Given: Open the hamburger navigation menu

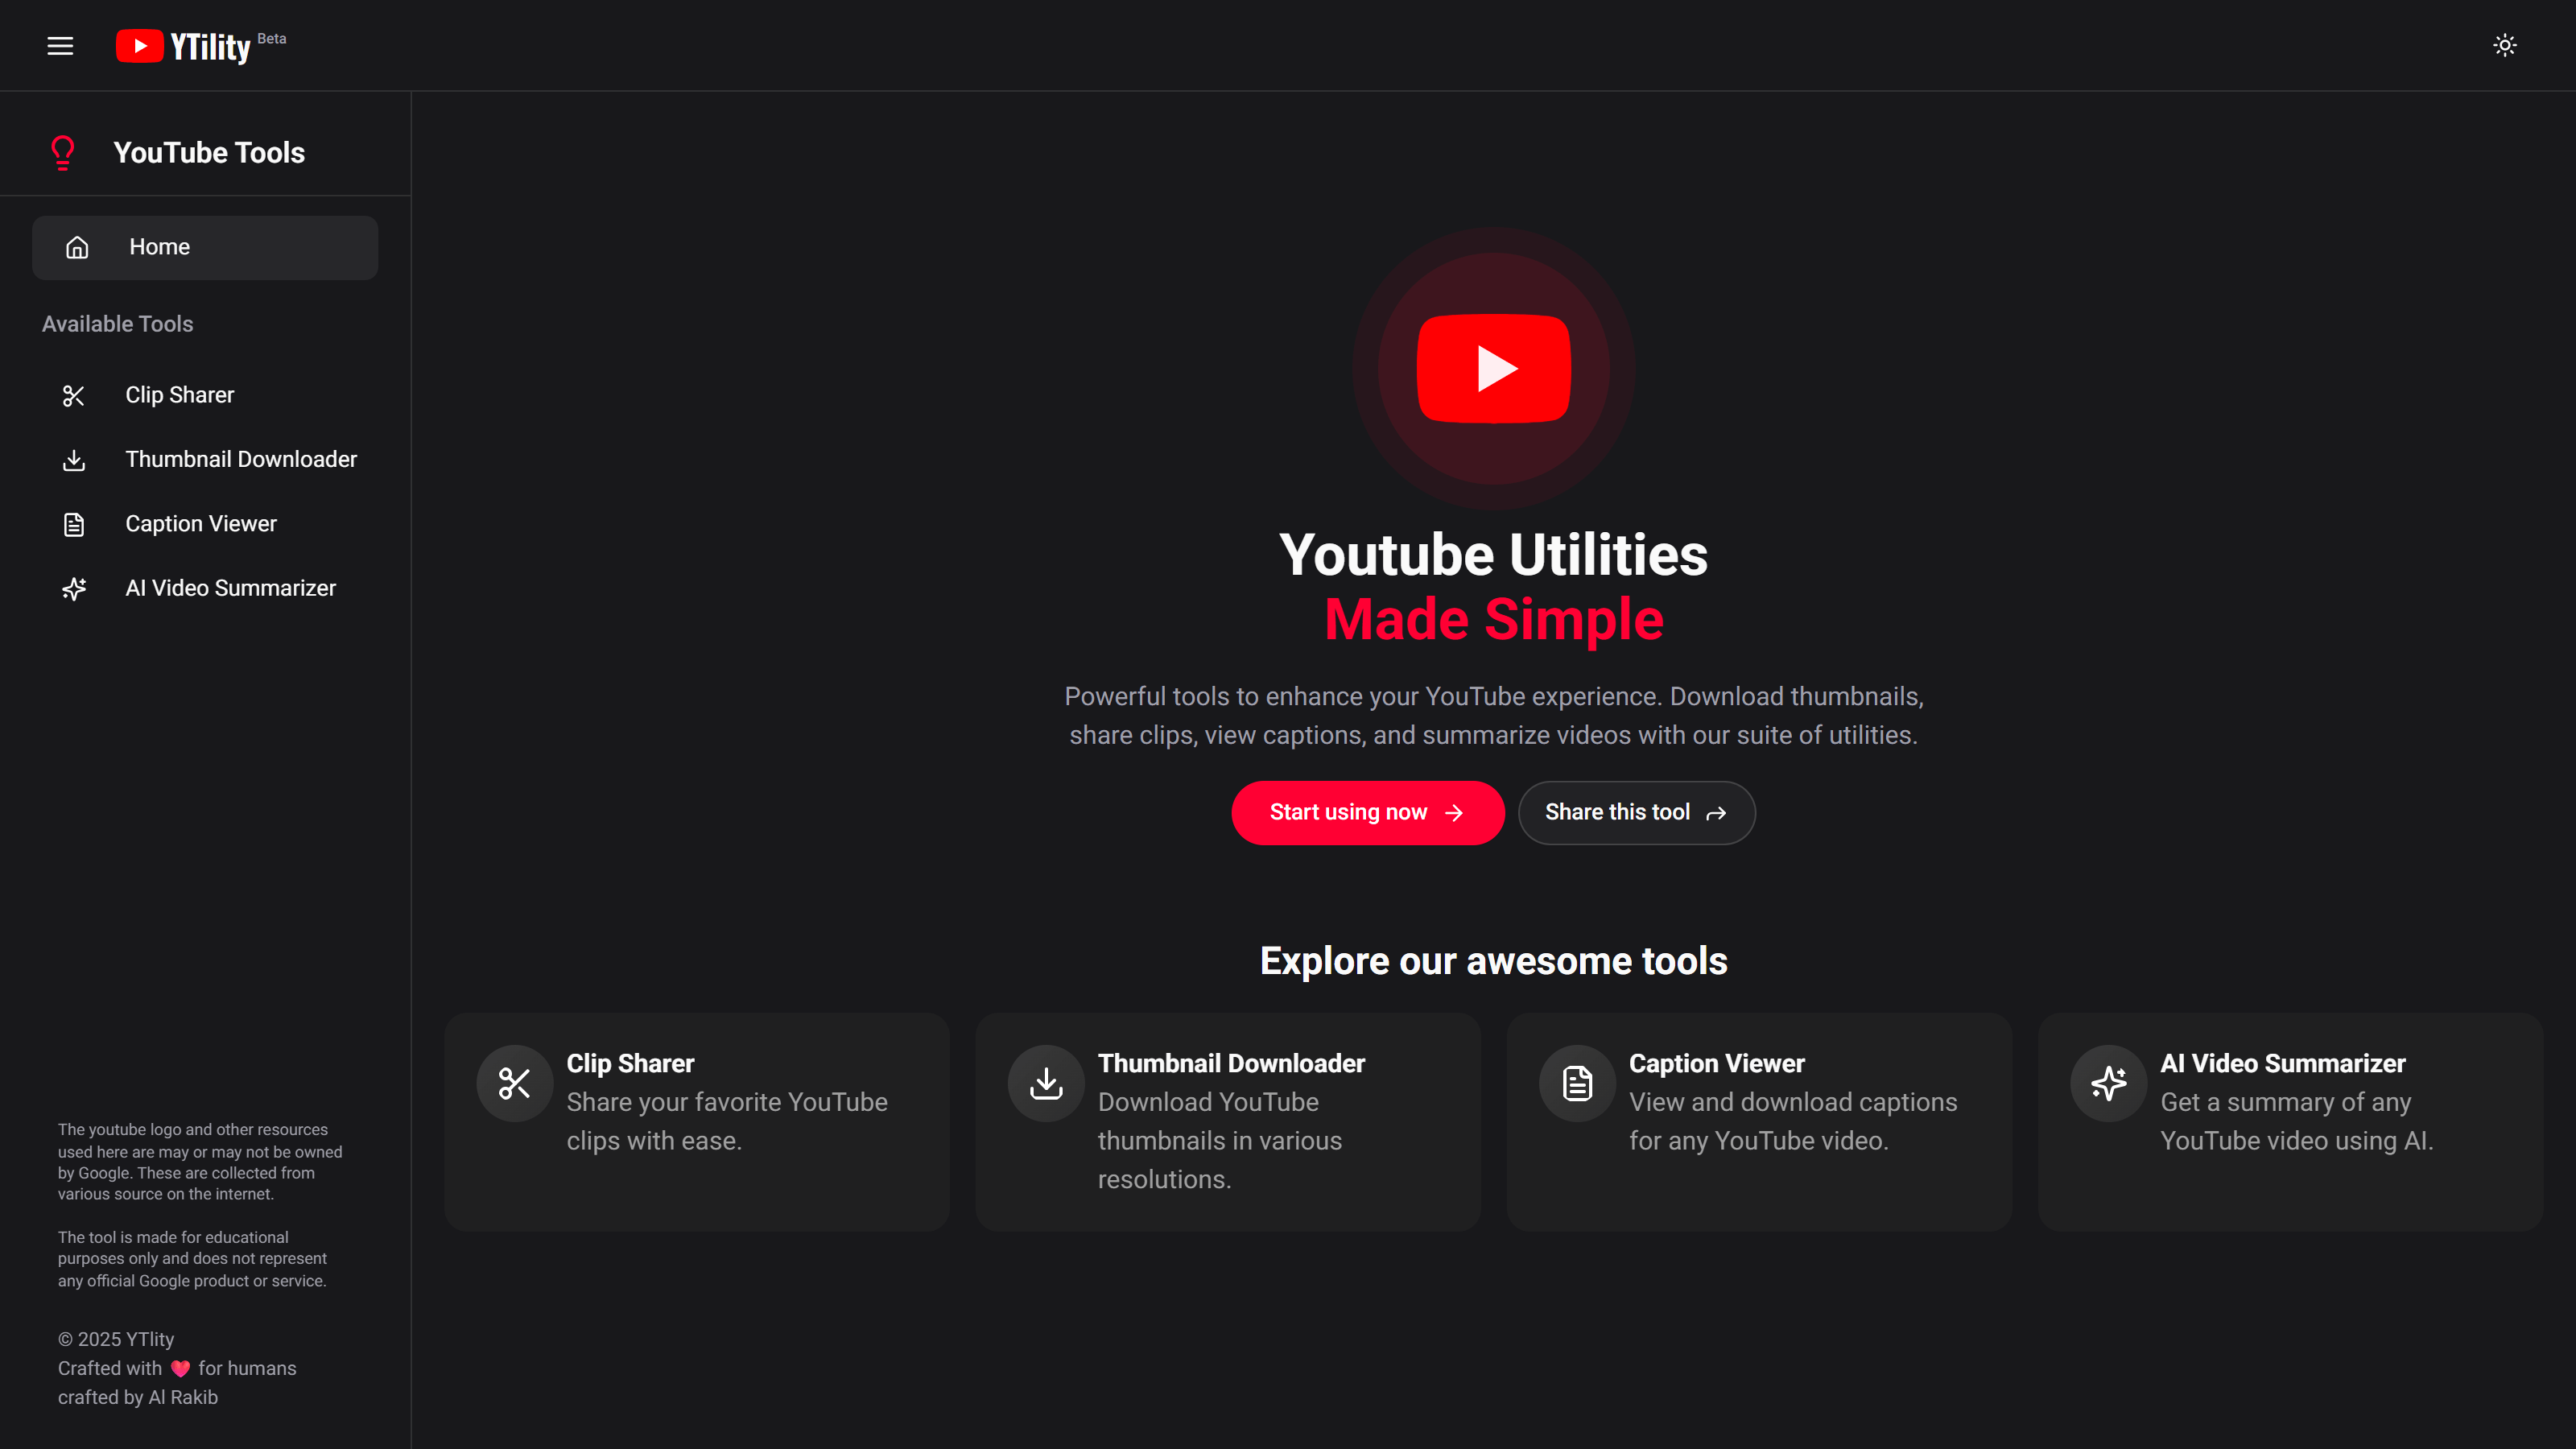Looking at the screenshot, I should coord(60,45).
